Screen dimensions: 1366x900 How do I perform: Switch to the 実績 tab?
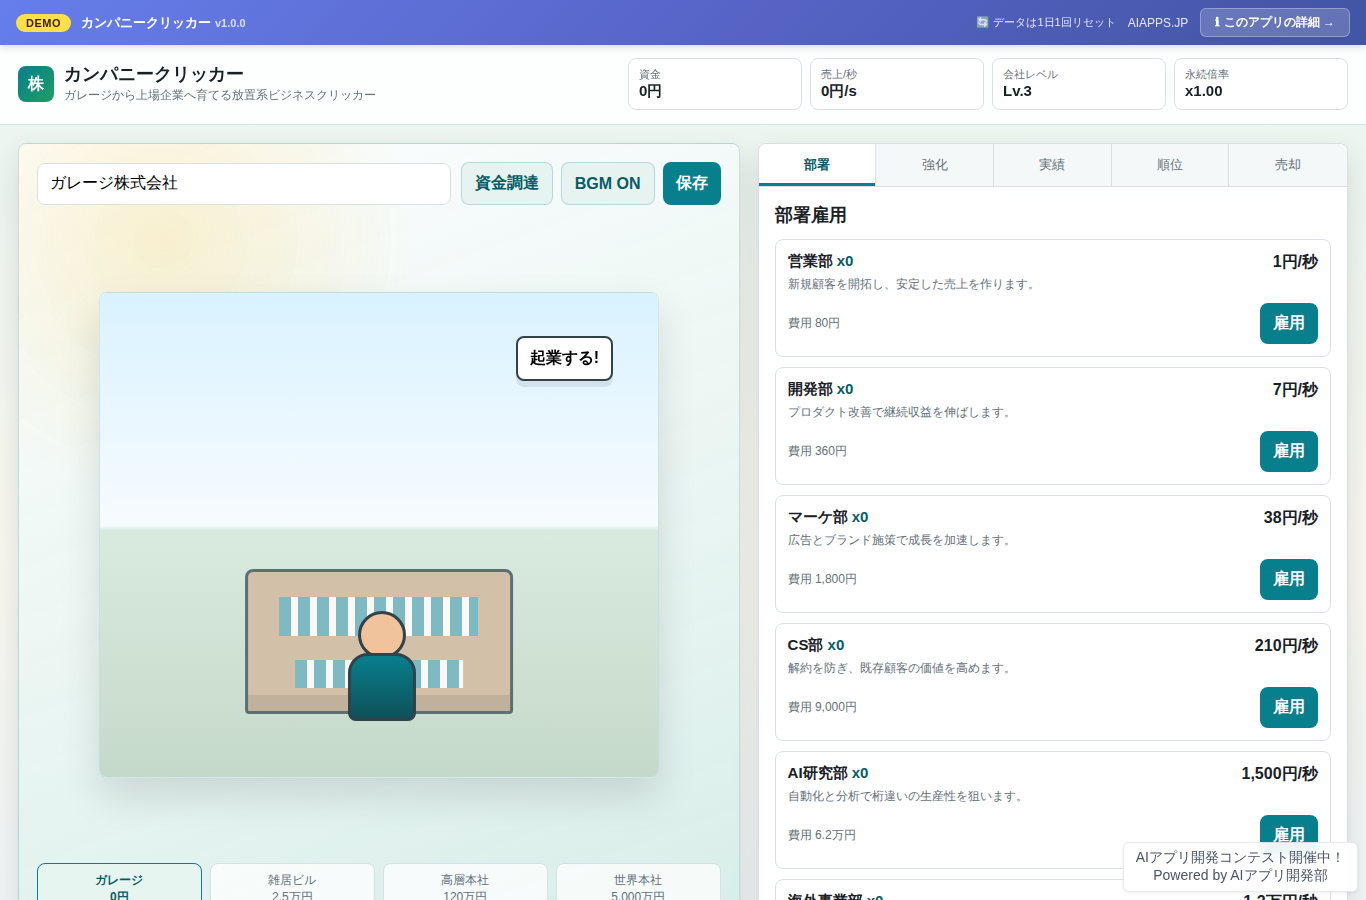tap(1052, 165)
